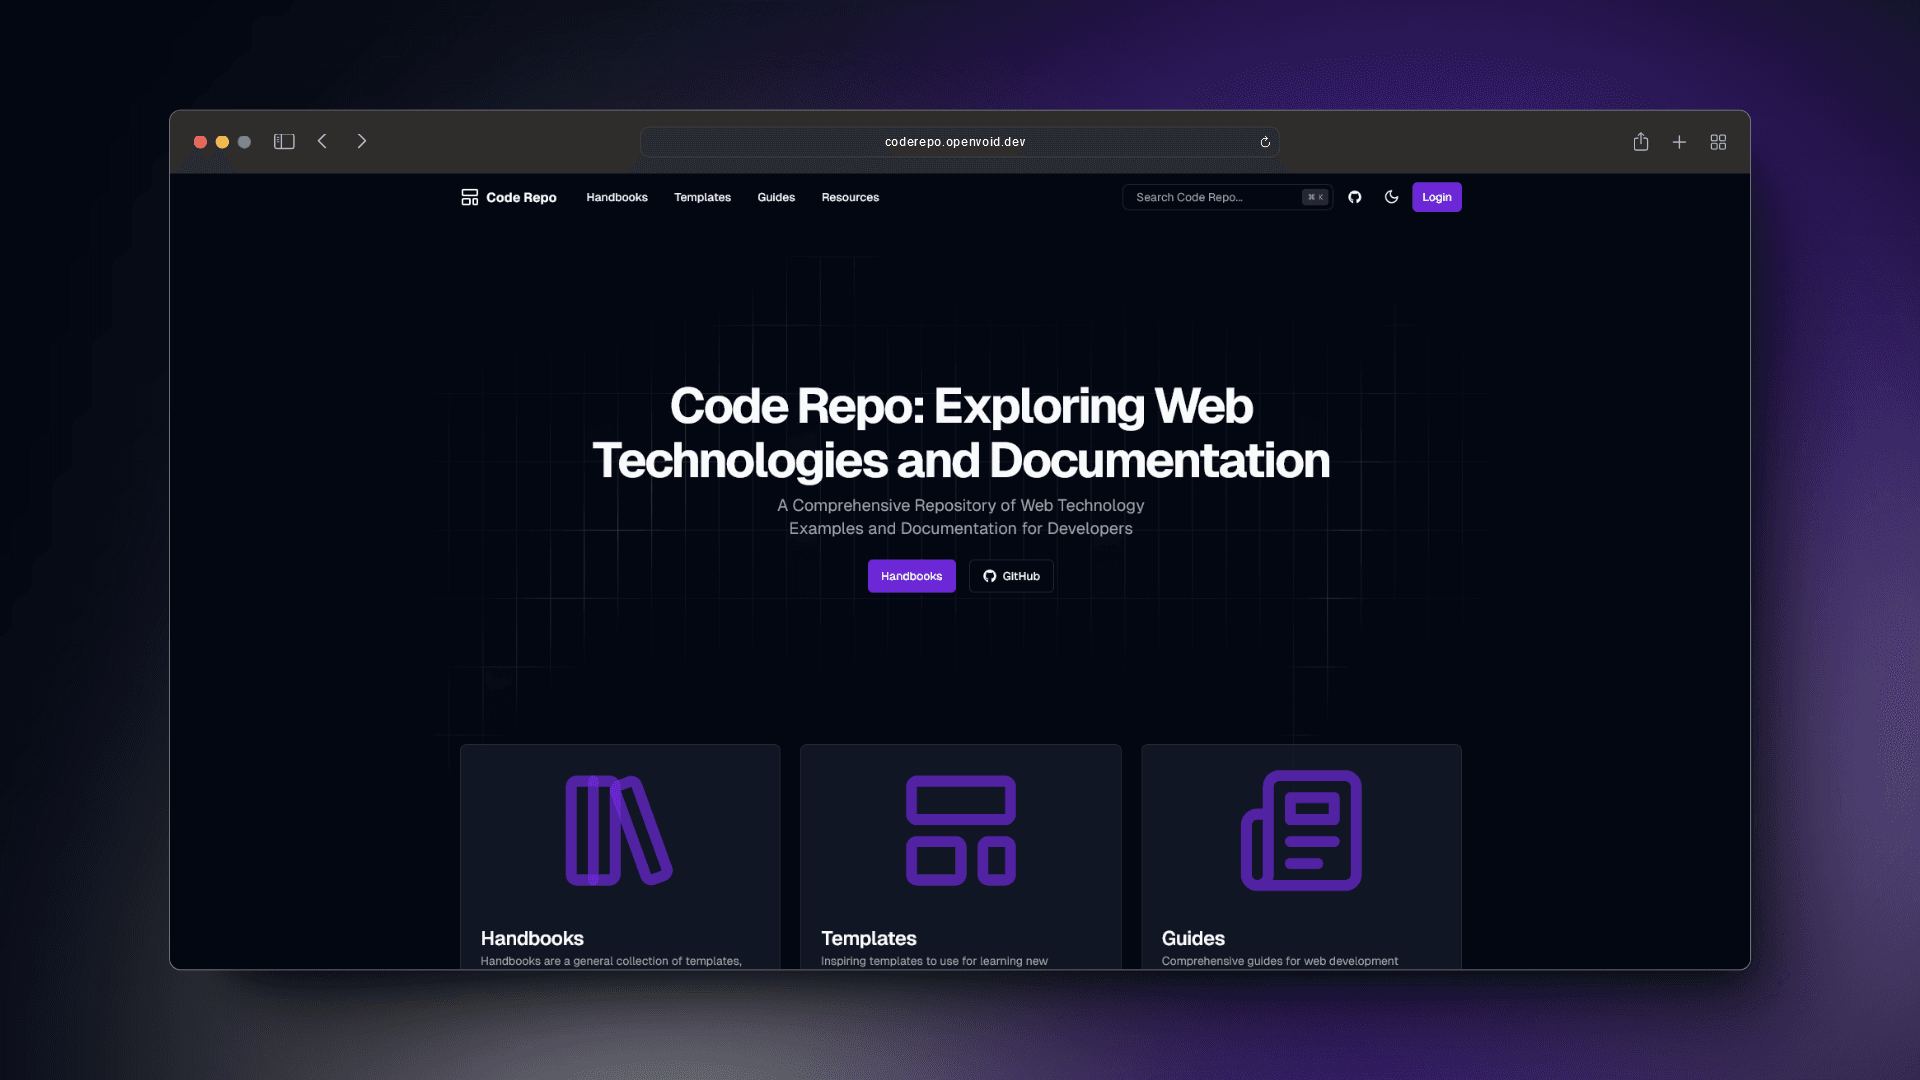This screenshot has width=1920, height=1080.
Task: Click the Login button
Action: pyautogui.click(x=1436, y=196)
